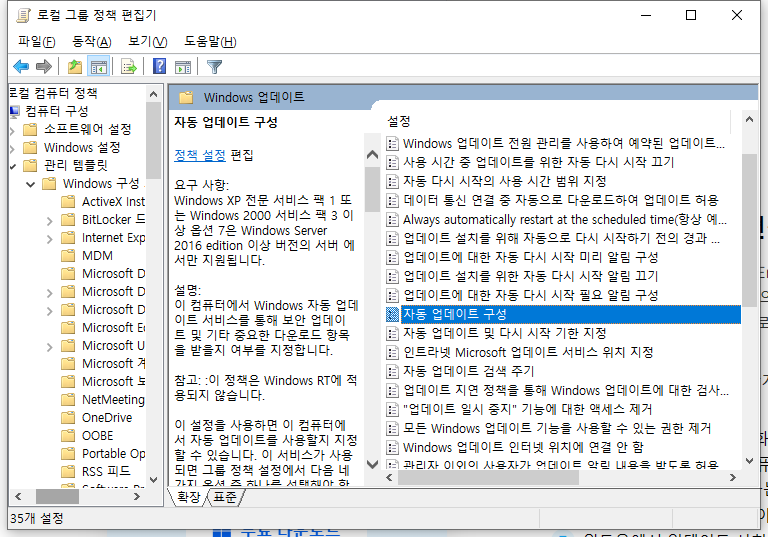Viewport: 768px width, 537px height.
Task: Open the 파일(F) menu
Action: coord(37,41)
